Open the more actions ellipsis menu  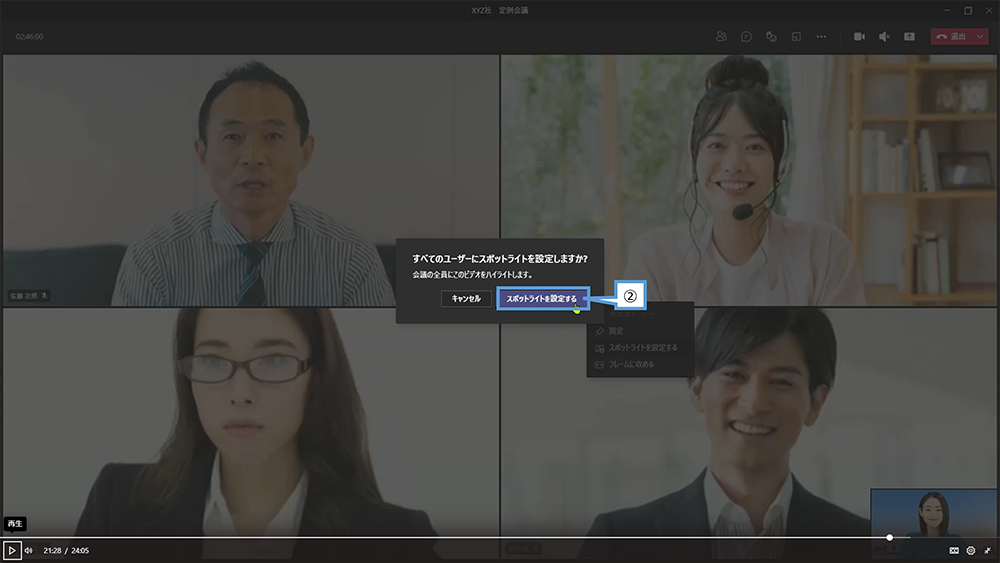click(821, 36)
